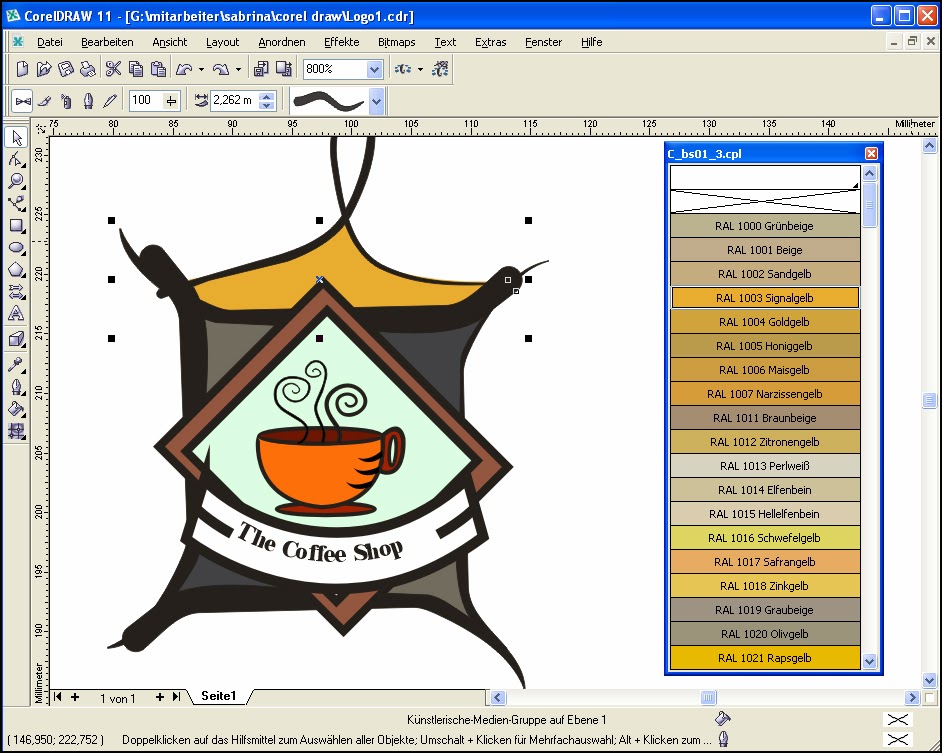Screen dimensions: 942x753
Task: Select the Text tool
Action: (15, 315)
